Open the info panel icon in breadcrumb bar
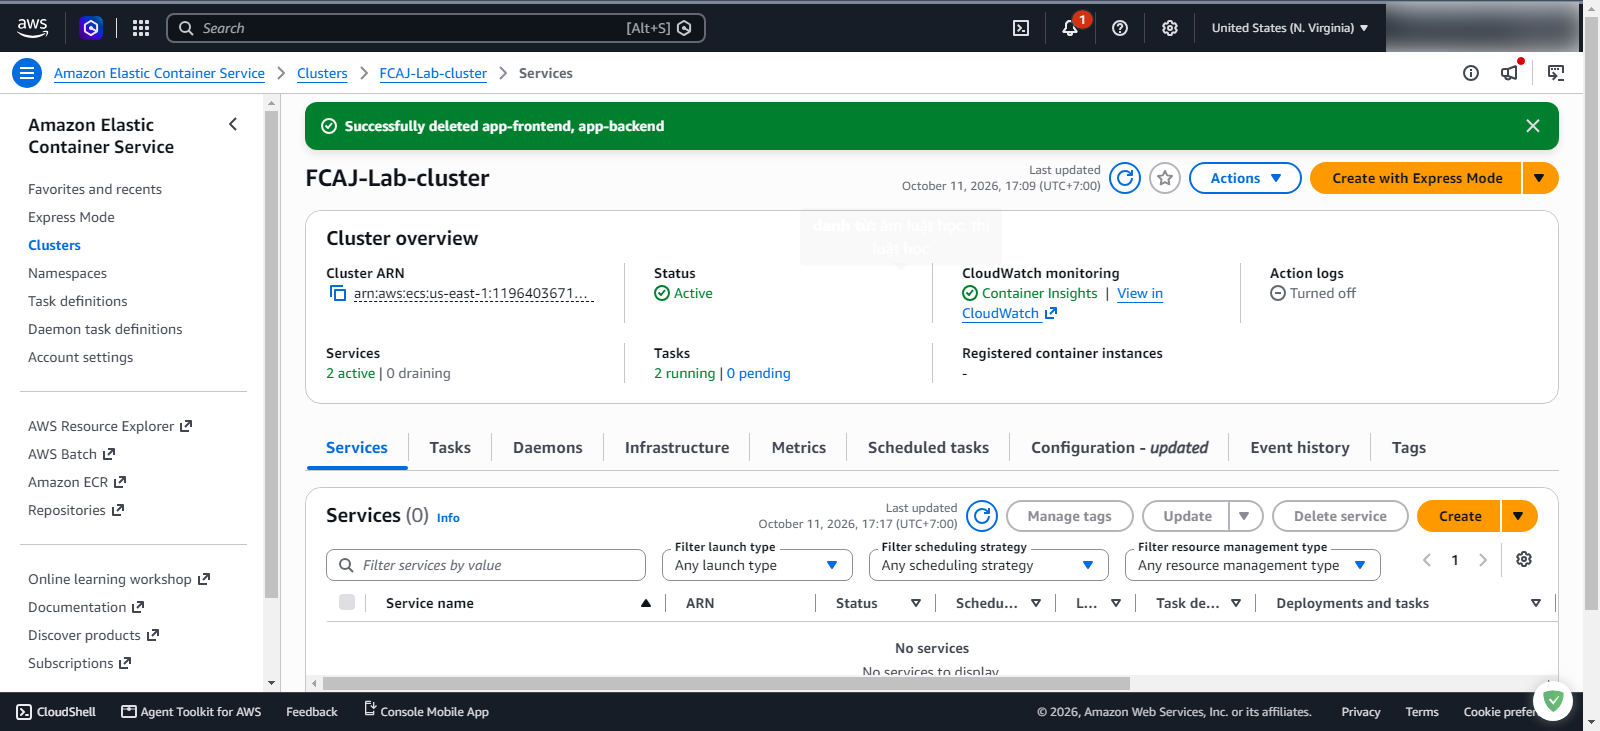 tap(1471, 73)
